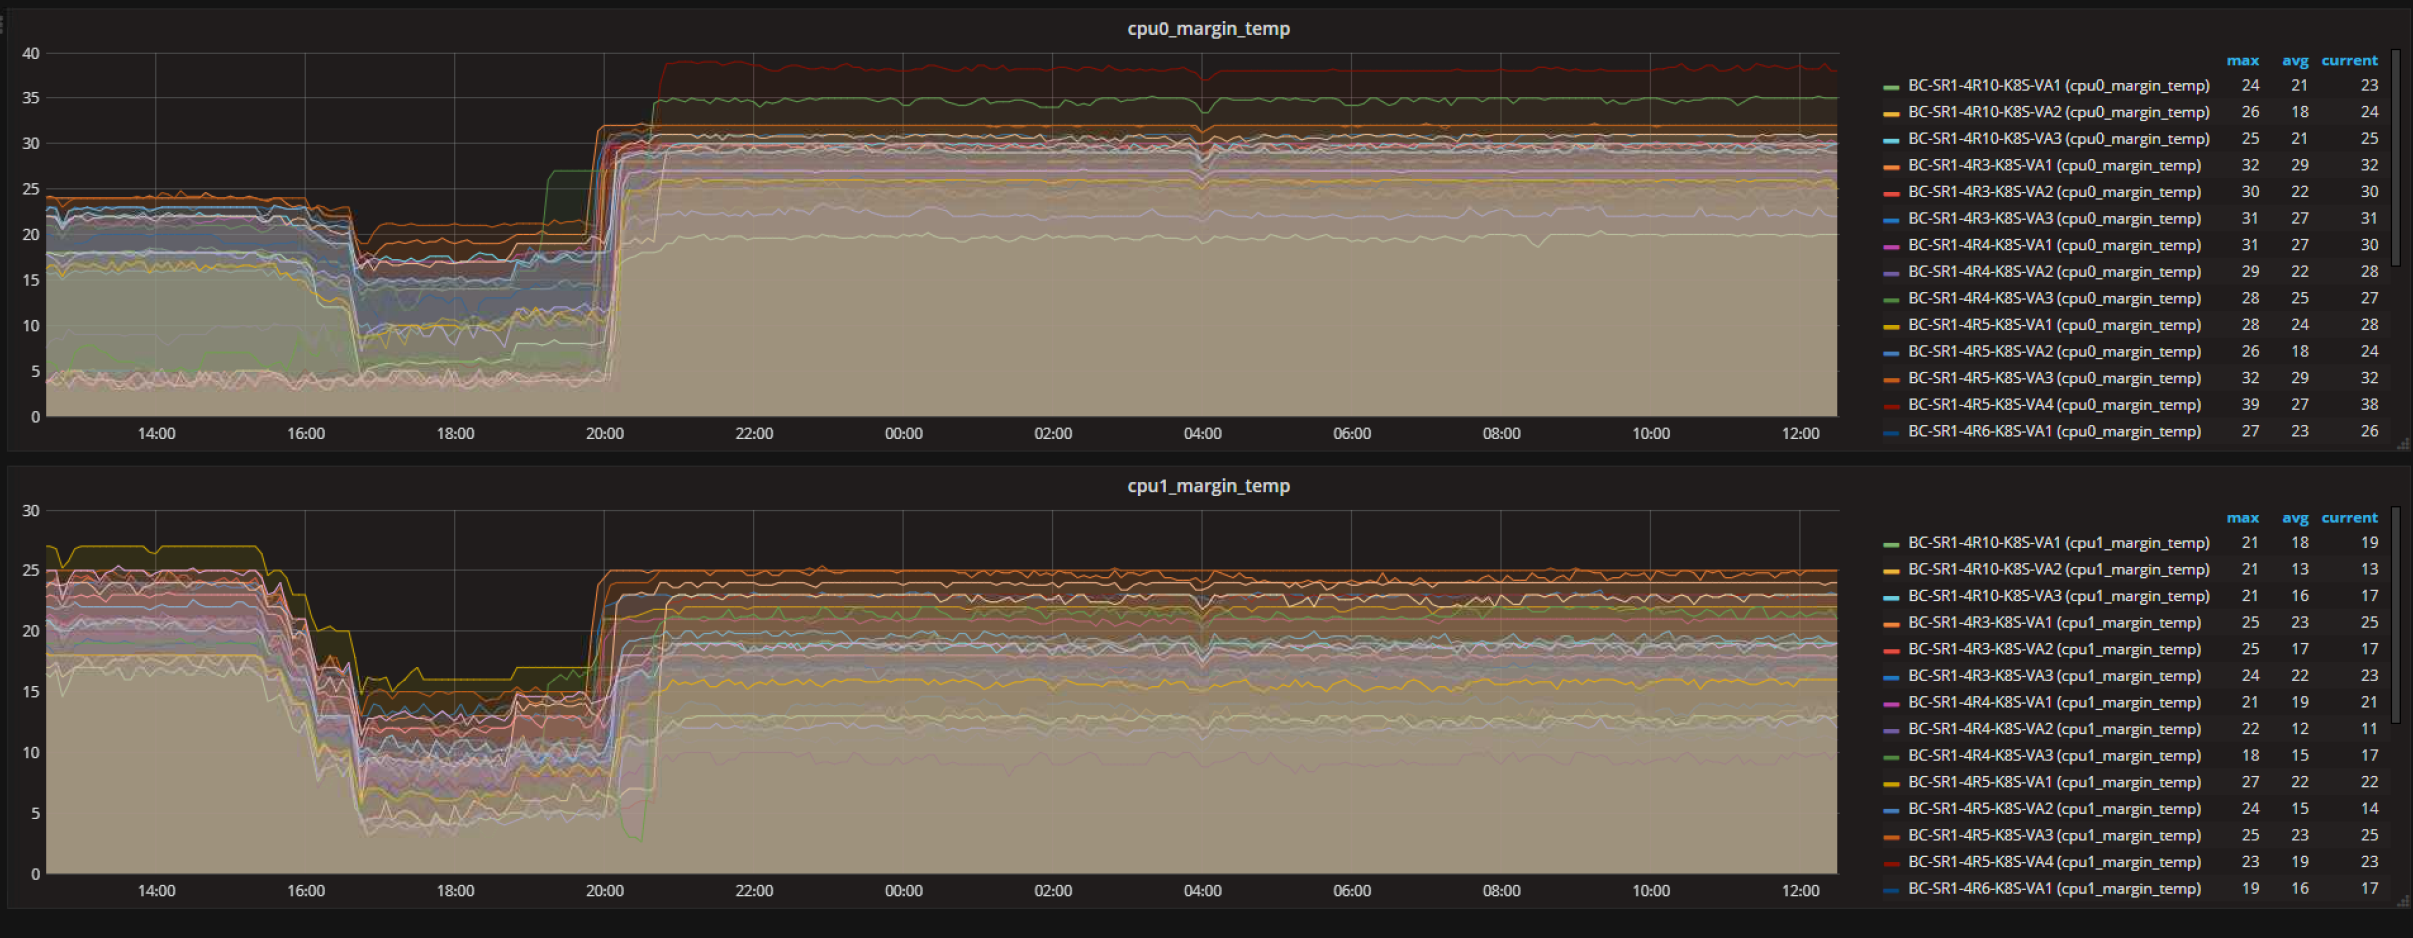Select legend label BC-SR1-4R5-K8S-VA1 (cpu1_margin_temp)
The height and width of the screenshot is (938, 2413).
[2054, 782]
